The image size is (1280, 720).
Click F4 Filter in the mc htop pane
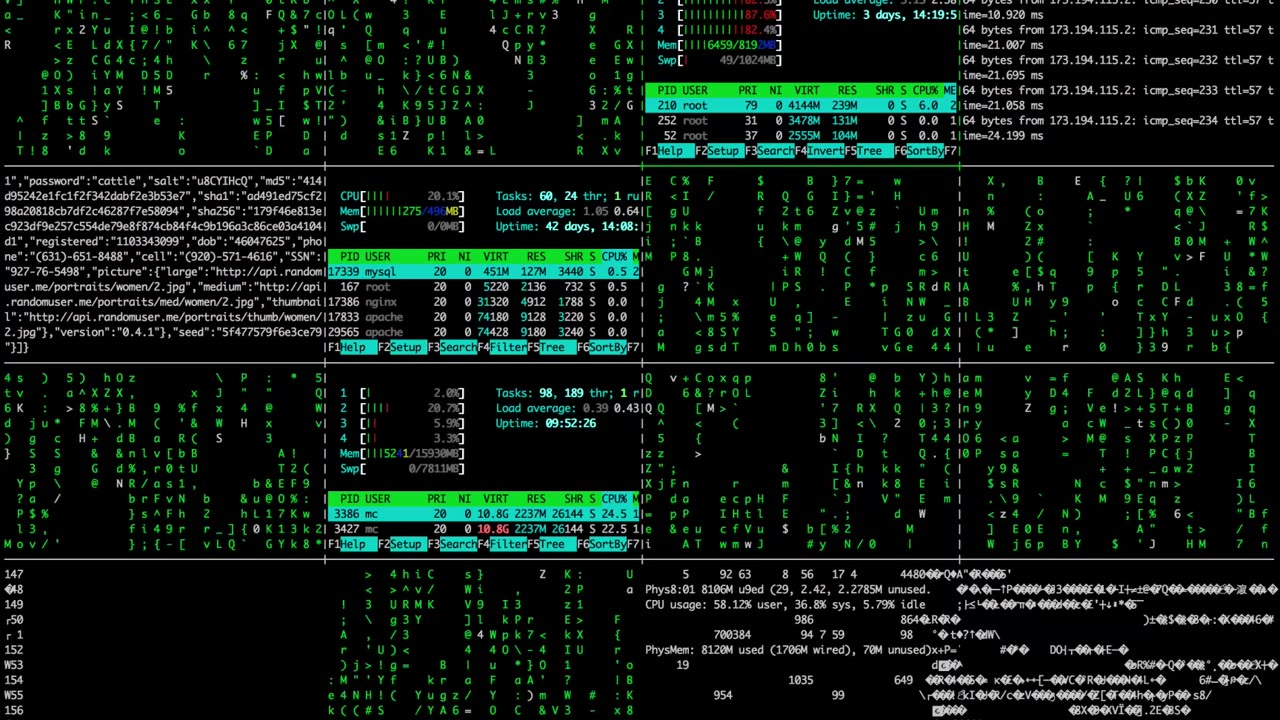click(503, 544)
